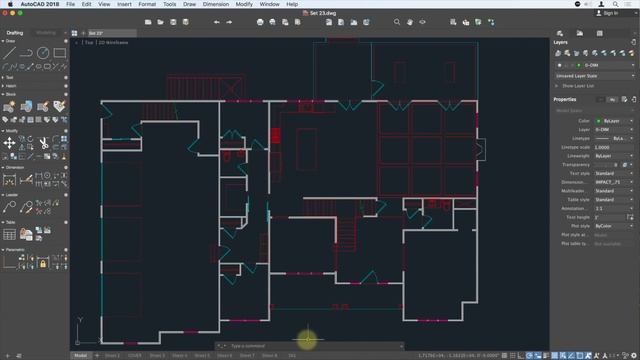Click Sign In button
The width and height of the screenshot is (640, 360).
[x=607, y=13]
